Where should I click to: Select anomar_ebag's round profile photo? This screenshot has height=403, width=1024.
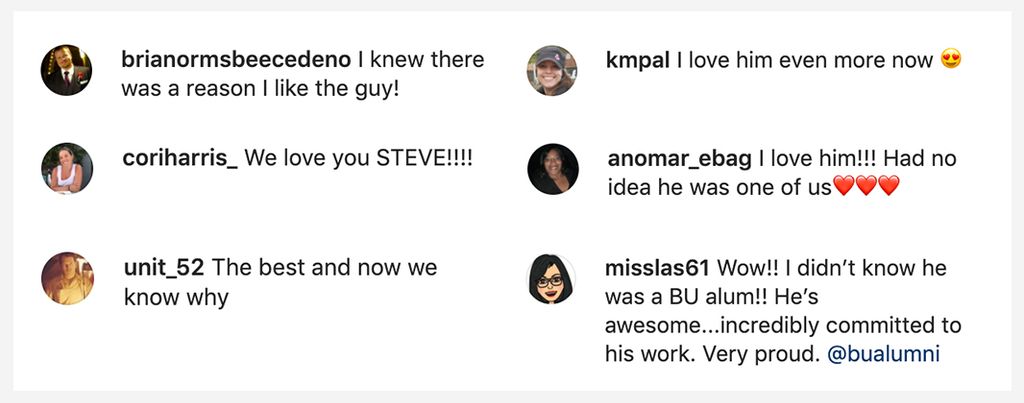pos(553,169)
